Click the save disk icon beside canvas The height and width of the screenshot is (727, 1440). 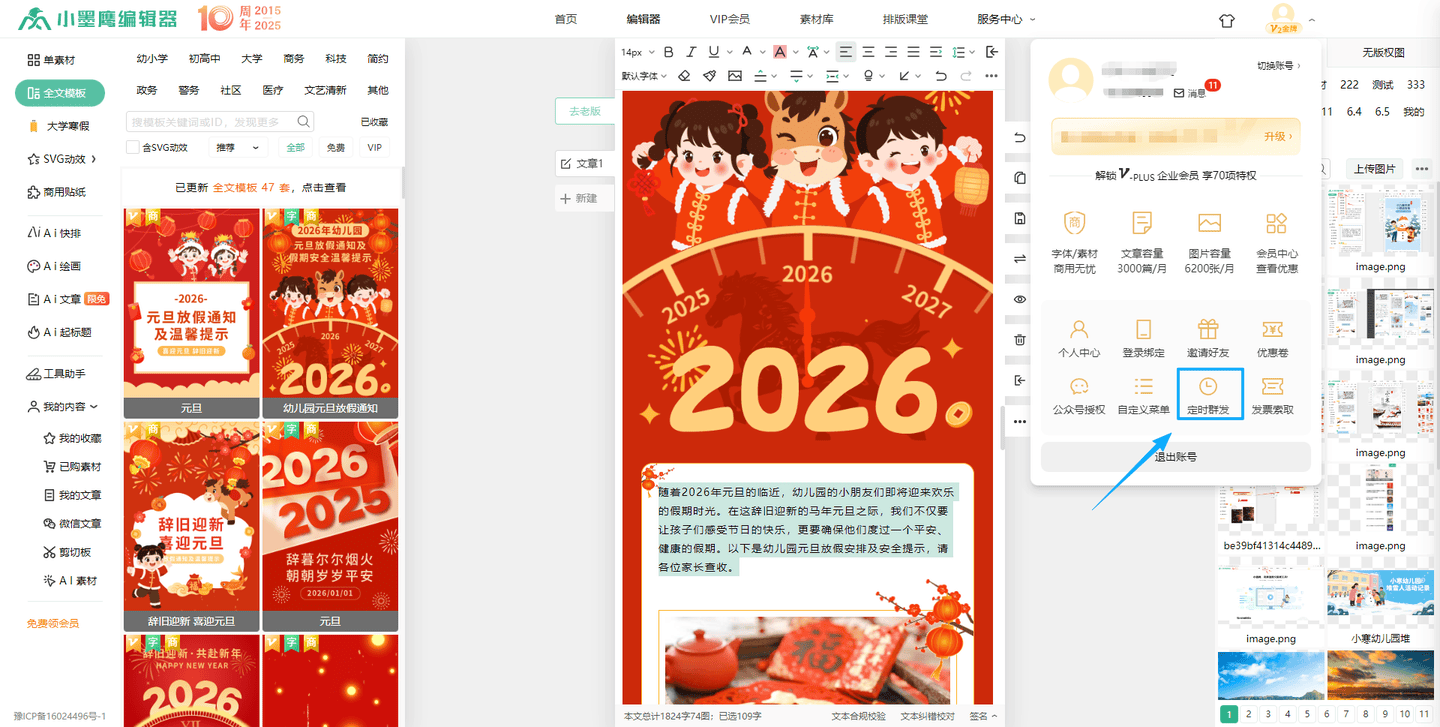pyautogui.click(x=1020, y=219)
